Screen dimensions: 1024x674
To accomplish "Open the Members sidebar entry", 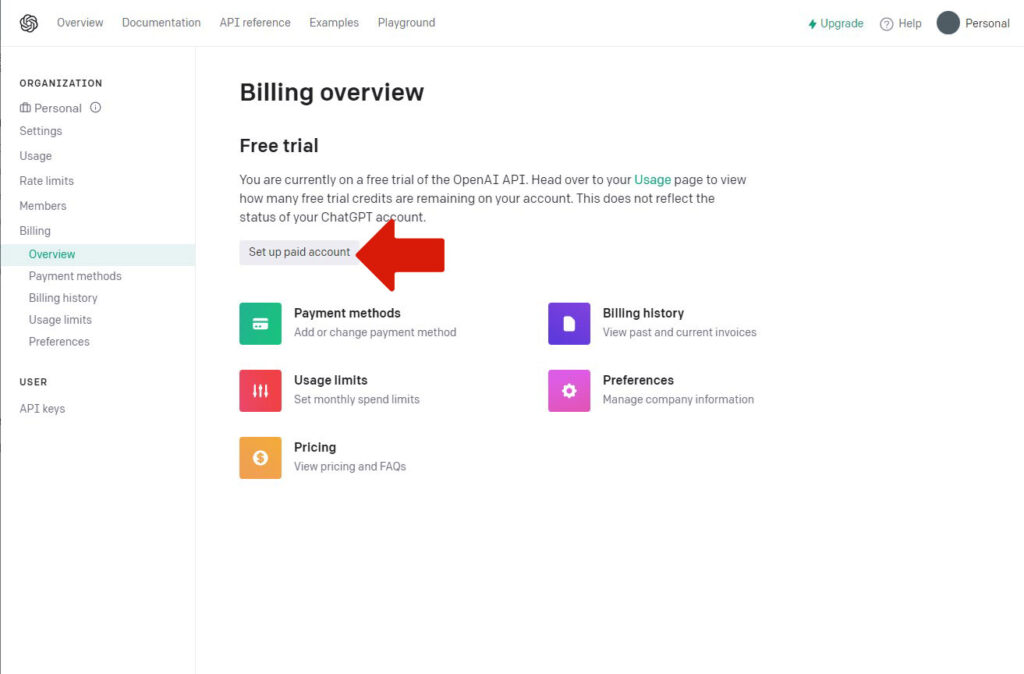I will pyautogui.click(x=43, y=206).
